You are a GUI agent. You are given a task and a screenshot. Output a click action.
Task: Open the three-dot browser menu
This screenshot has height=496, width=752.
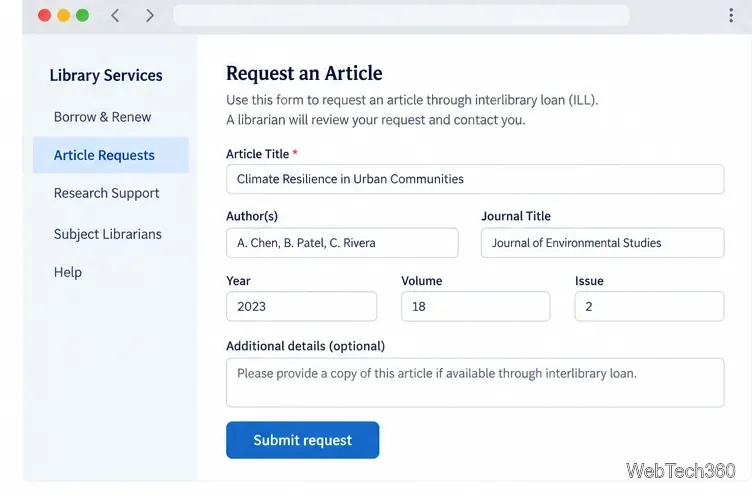tap(731, 15)
